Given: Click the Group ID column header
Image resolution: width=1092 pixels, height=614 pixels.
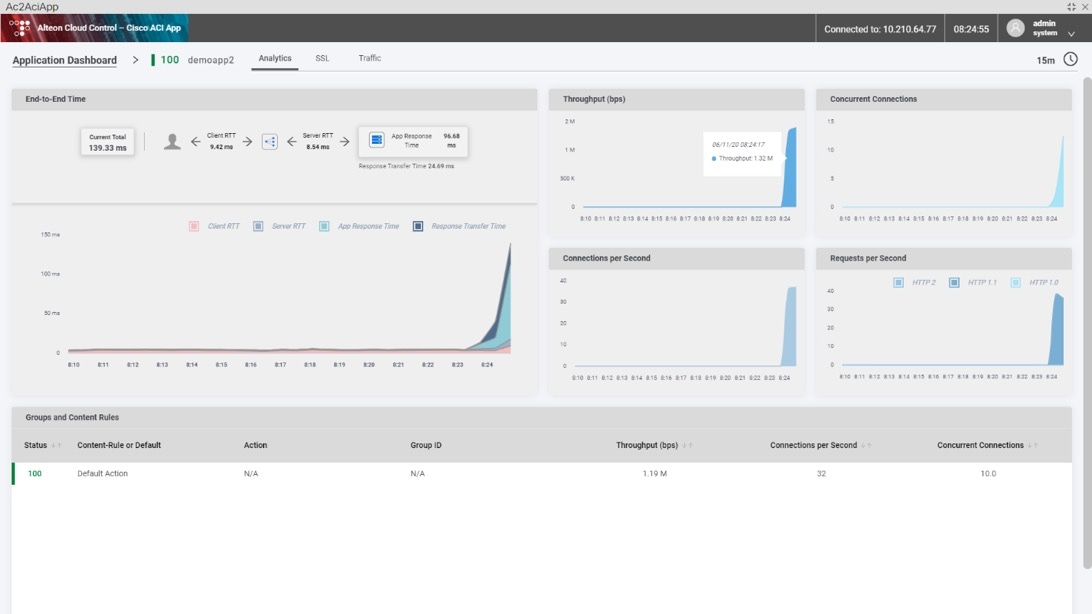Looking at the screenshot, I should click(x=426, y=446).
